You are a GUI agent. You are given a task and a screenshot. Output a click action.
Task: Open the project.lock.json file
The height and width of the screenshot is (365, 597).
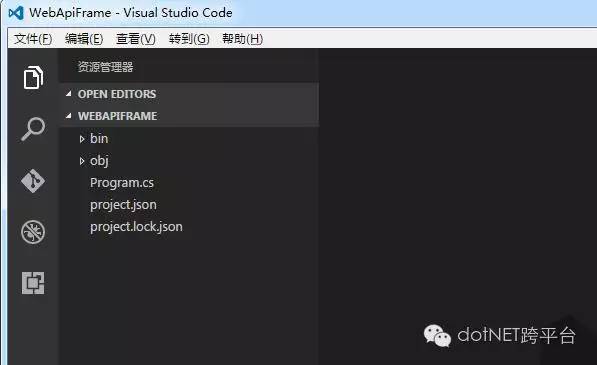136,227
